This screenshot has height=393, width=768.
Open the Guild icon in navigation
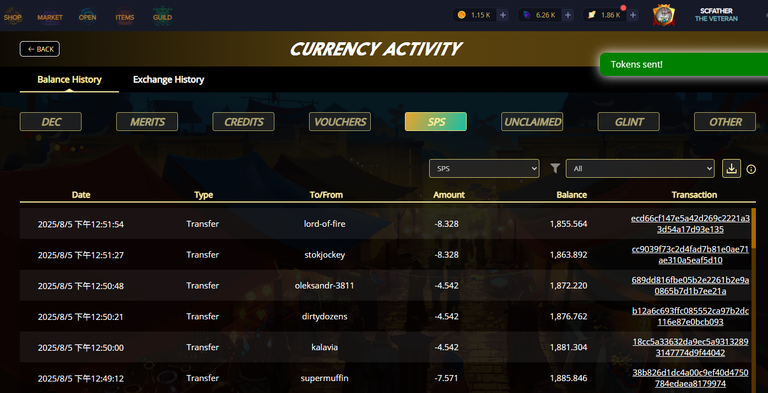[162, 17]
